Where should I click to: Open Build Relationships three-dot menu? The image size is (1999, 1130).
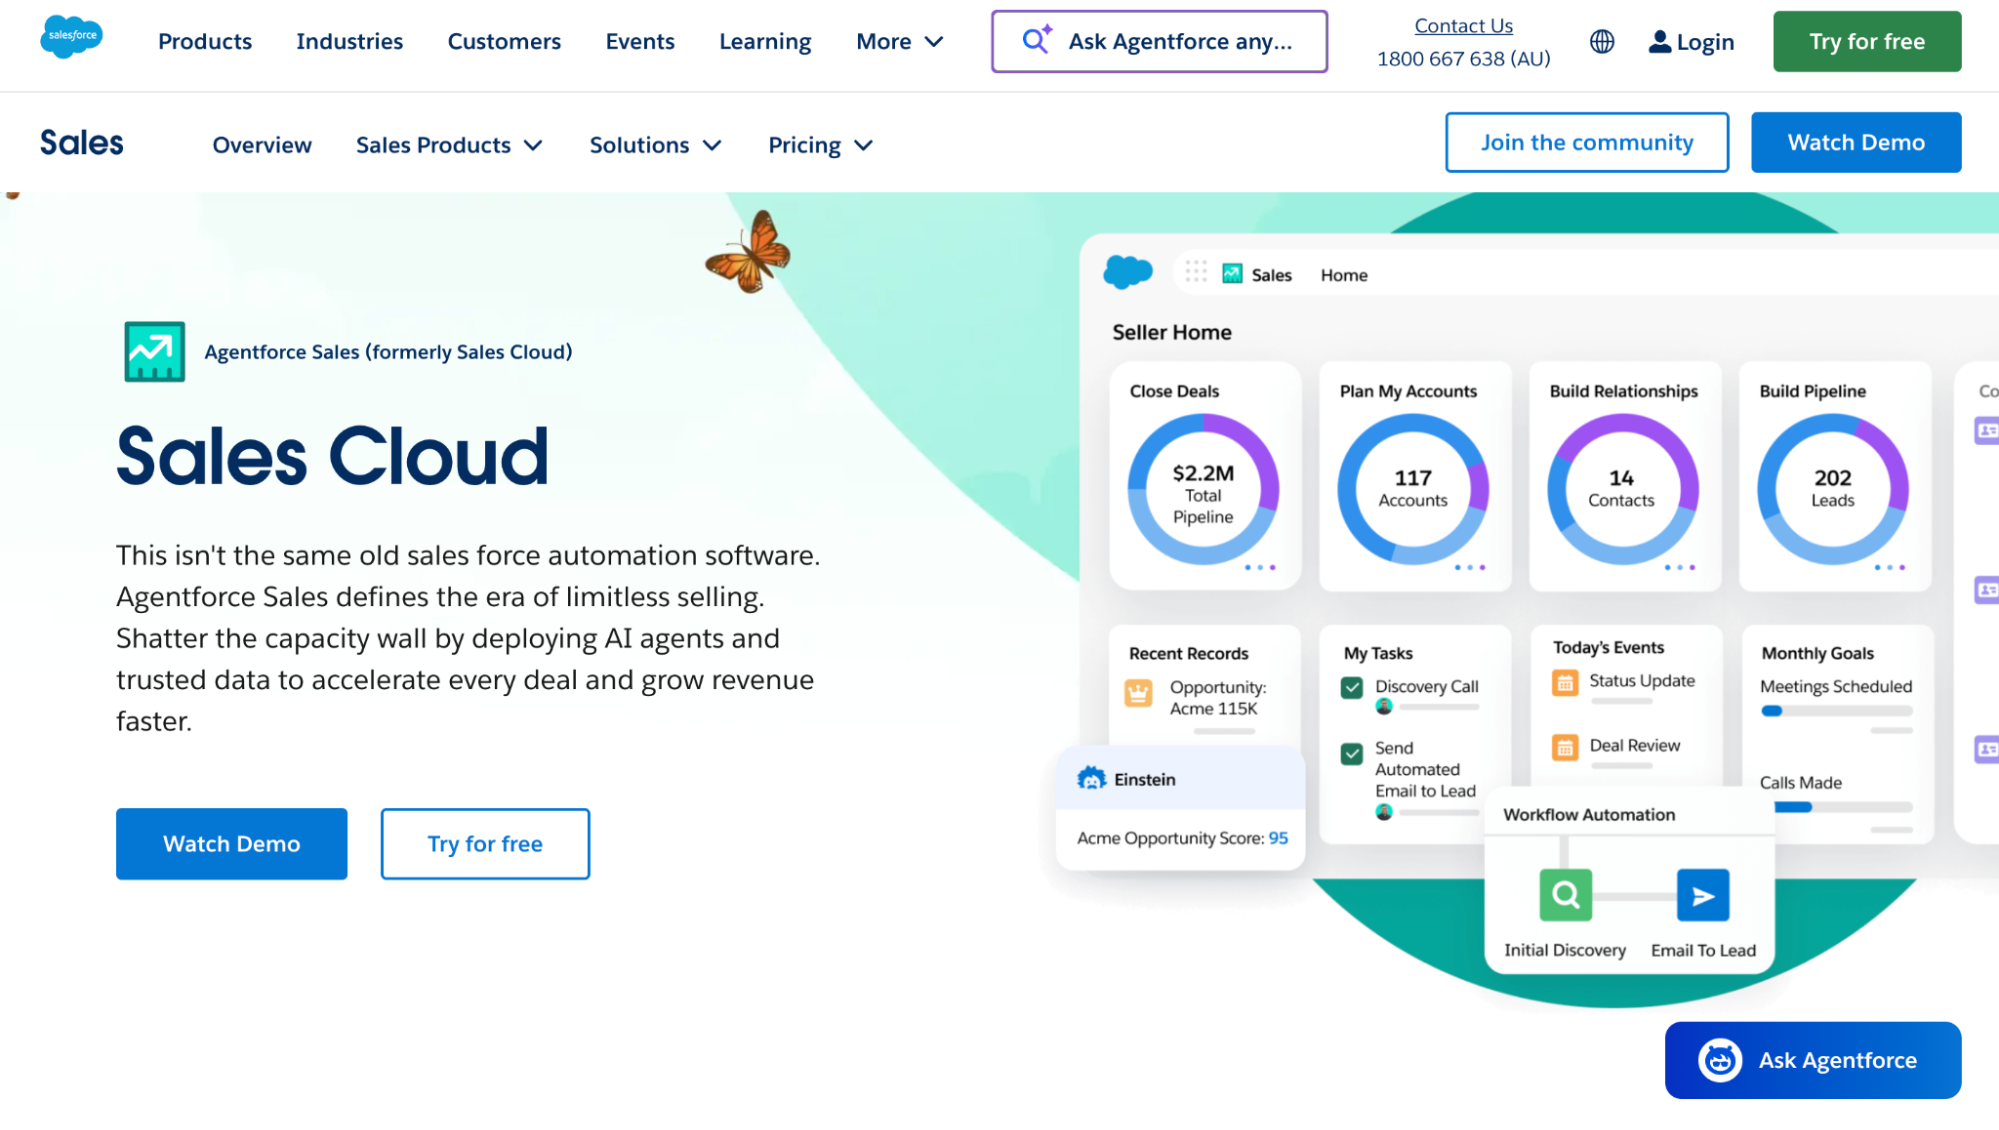pos(1680,567)
